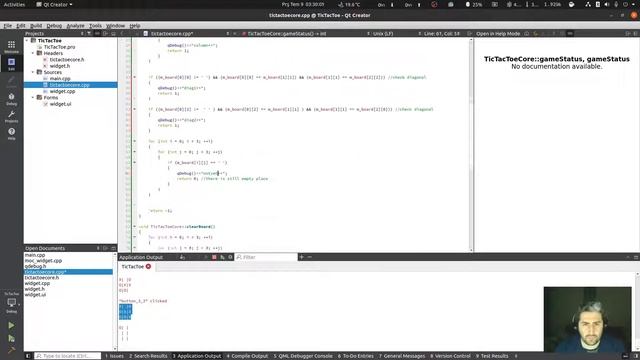This screenshot has width=640, height=360.
Task: Close the TicTacToe output tab
Action: (148, 267)
